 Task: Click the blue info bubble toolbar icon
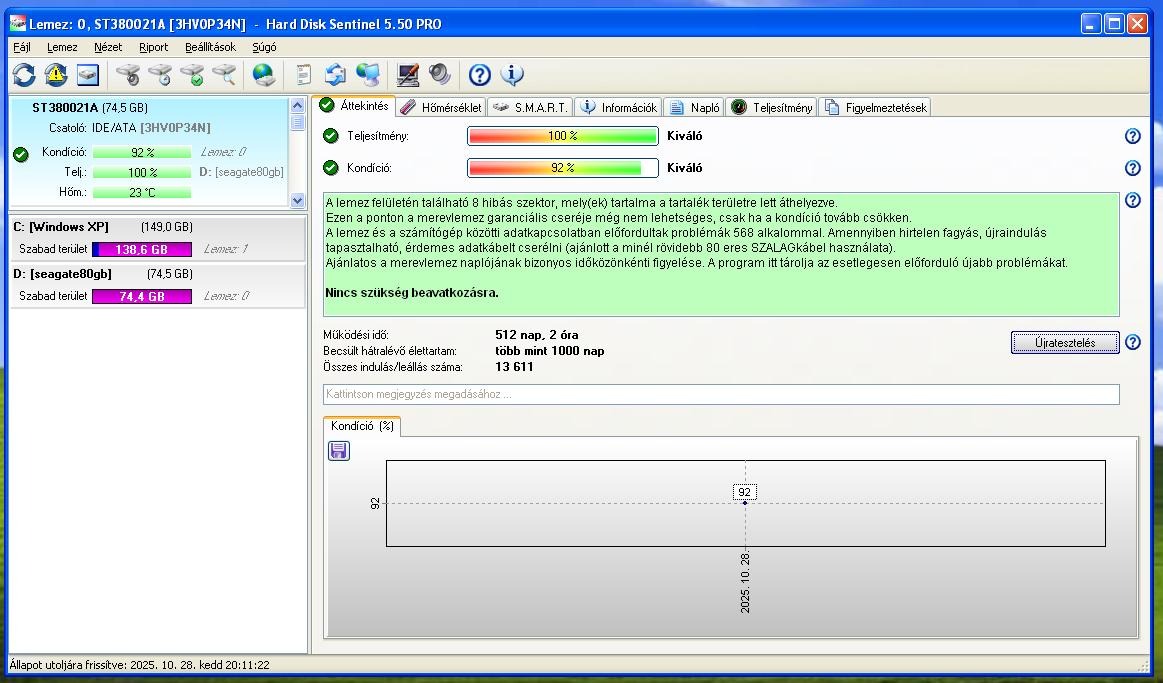[x=512, y=75]
